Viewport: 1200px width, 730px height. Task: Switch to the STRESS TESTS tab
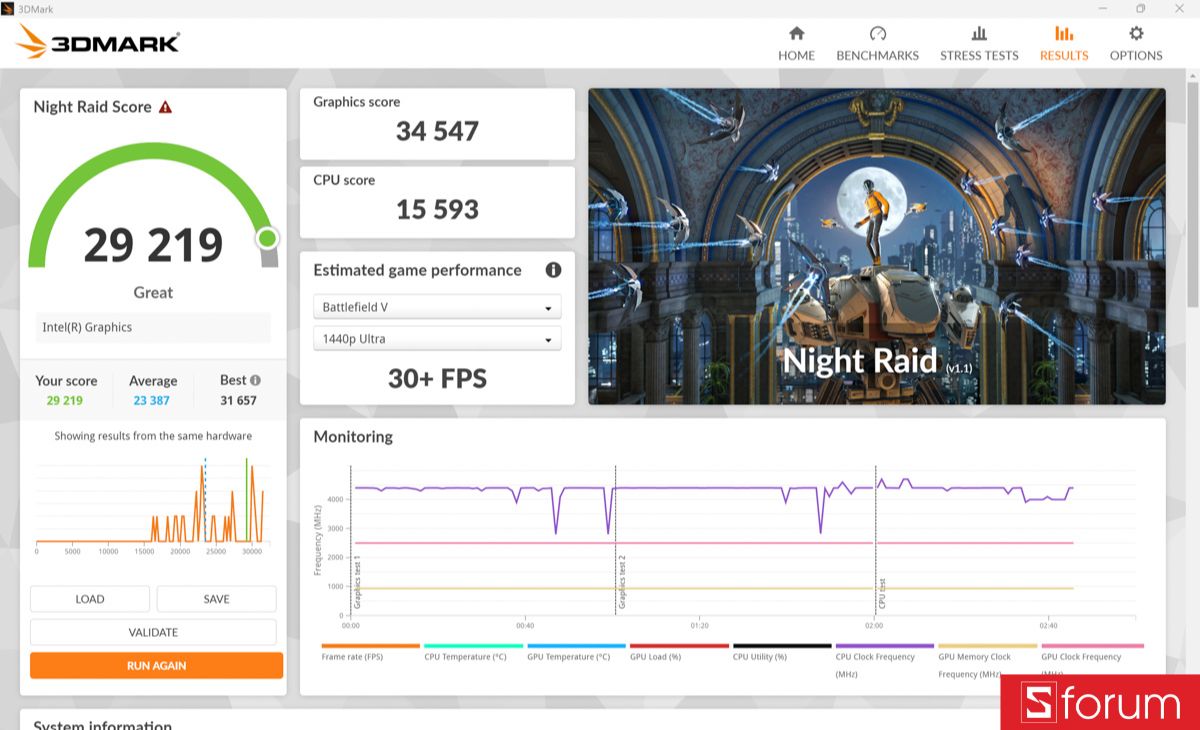979,43
